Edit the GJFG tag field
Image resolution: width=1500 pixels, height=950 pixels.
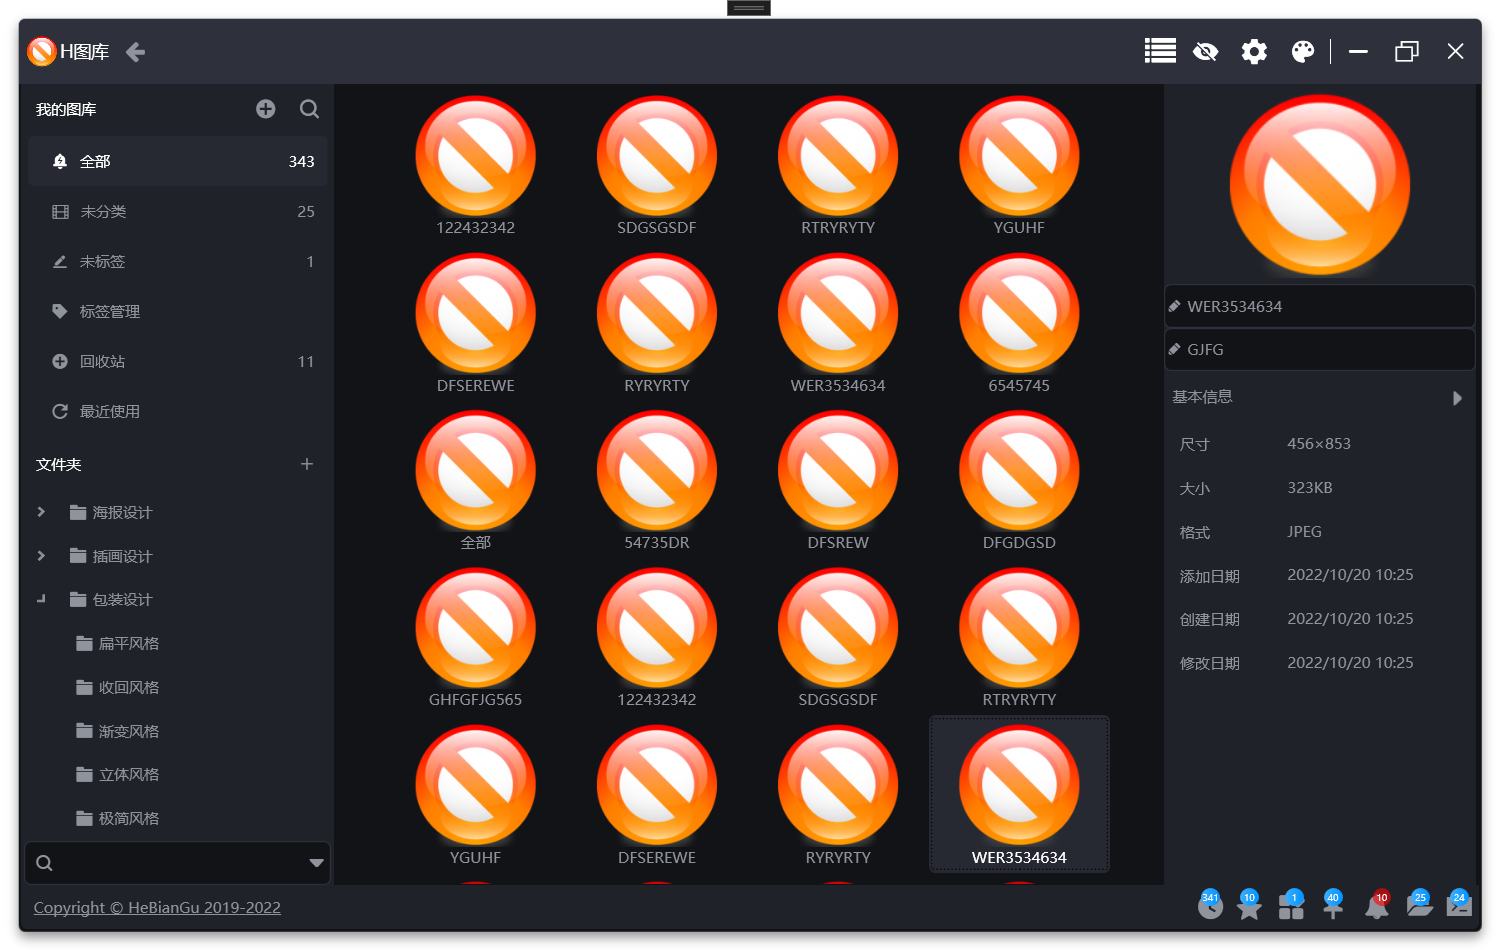click(1320, 349)
